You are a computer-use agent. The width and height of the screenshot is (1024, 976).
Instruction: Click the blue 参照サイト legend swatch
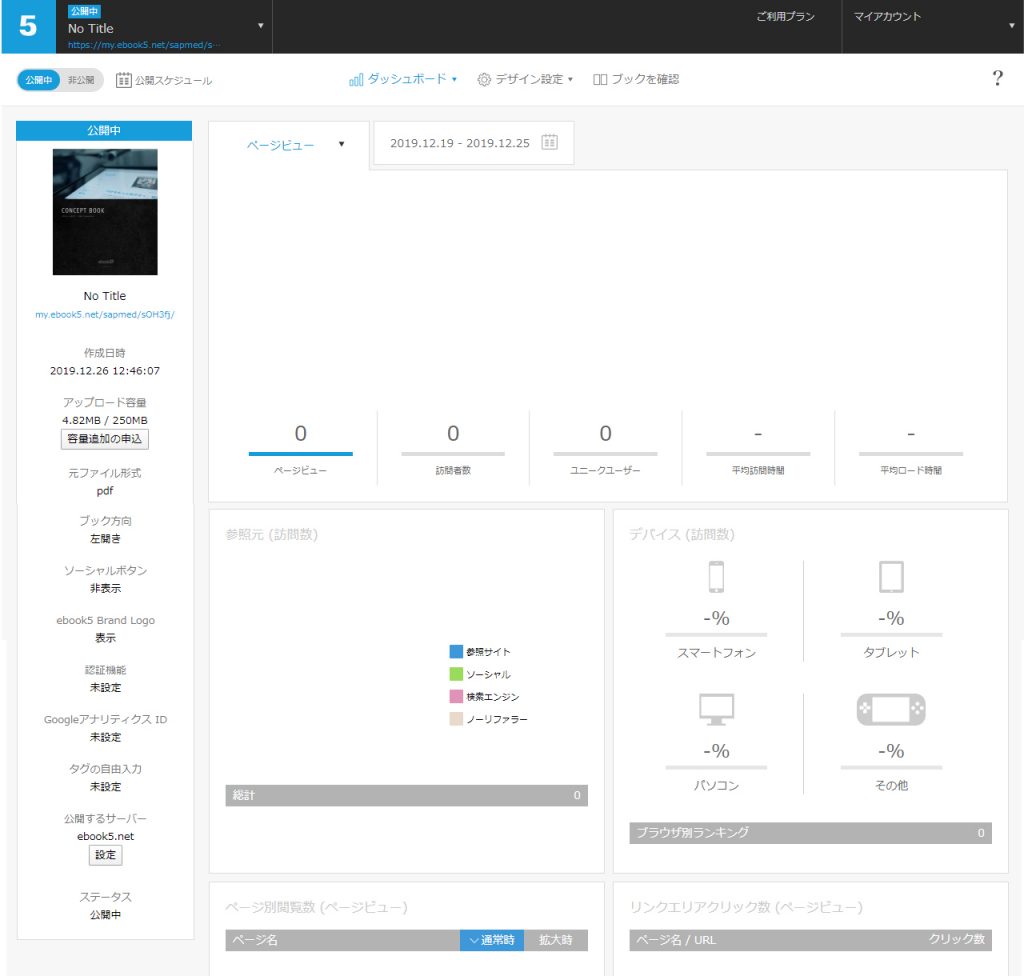click(x=456, y=652)
